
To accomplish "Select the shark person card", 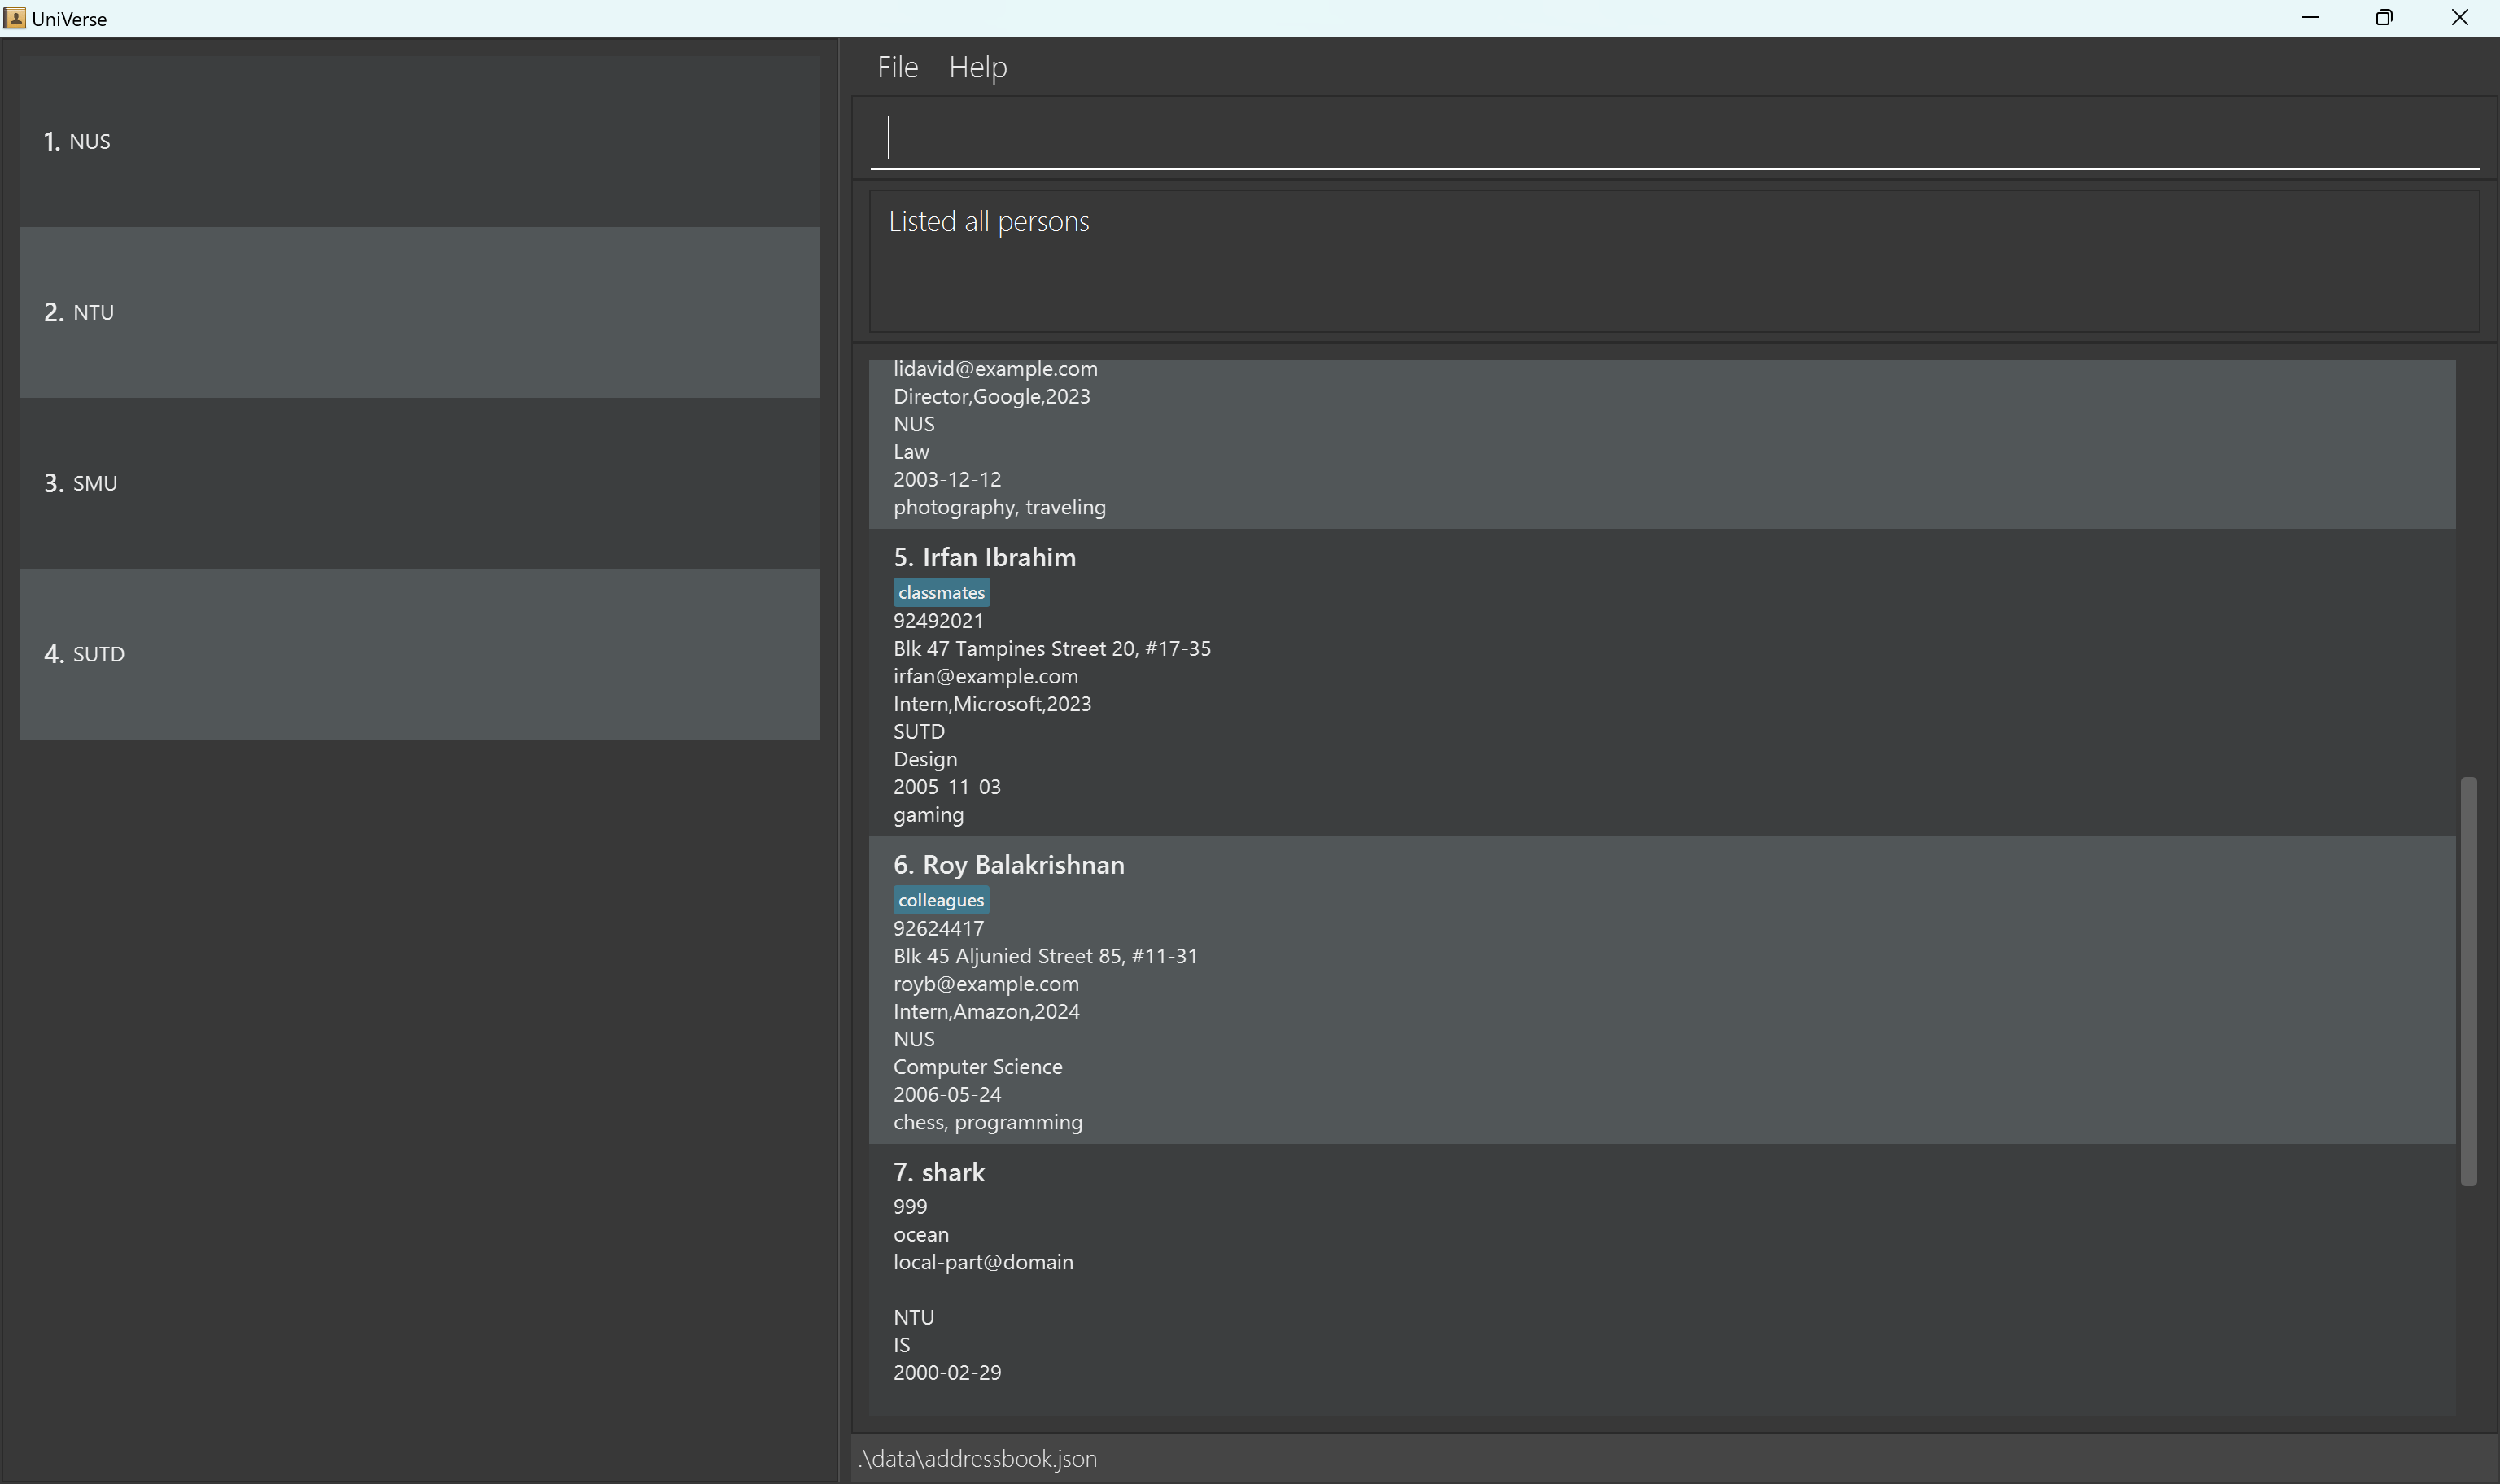I will coord(1660,1278).
